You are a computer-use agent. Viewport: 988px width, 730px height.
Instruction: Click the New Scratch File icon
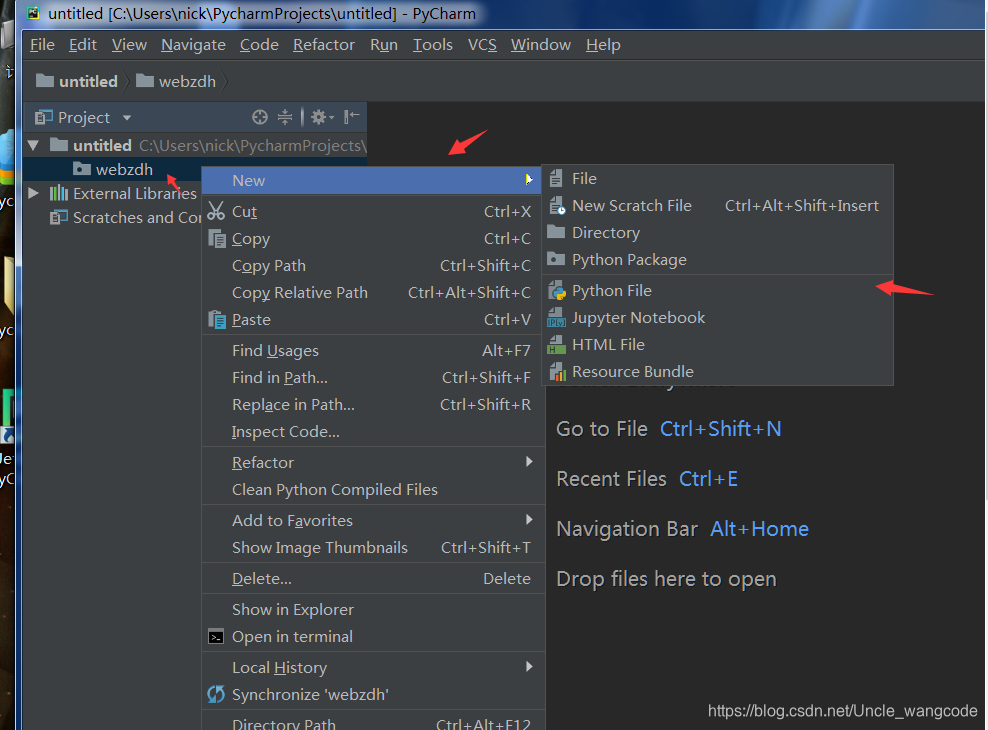pos(557,206)
